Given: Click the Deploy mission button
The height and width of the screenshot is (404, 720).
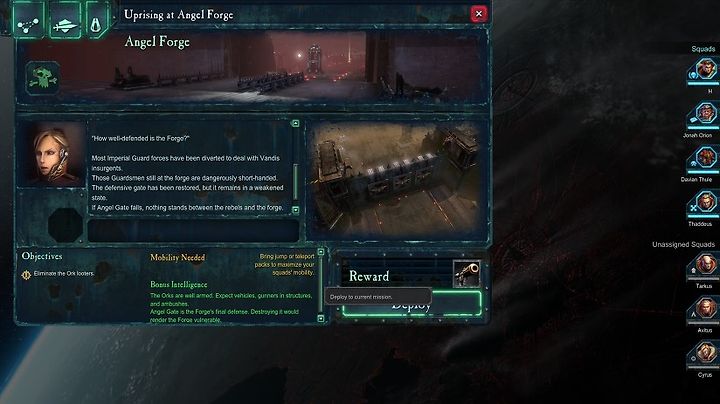Looking at the screenshot, I should [x=412, y=304].
